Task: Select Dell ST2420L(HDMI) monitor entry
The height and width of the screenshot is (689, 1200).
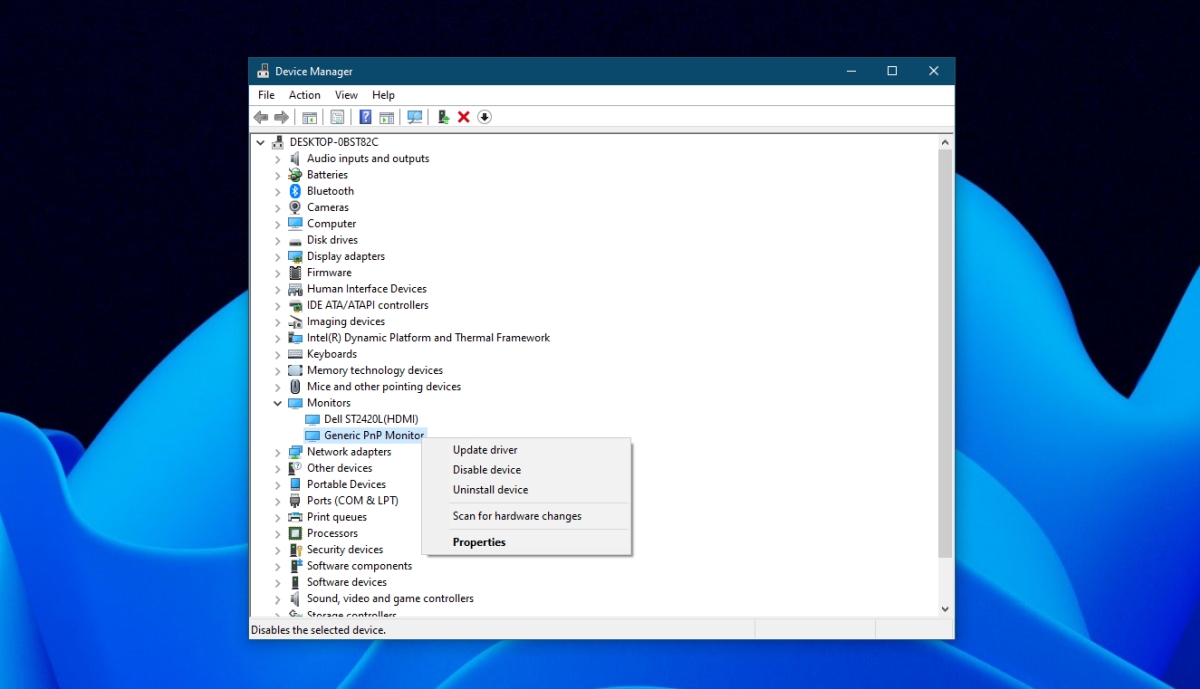Action: [371, 419]
